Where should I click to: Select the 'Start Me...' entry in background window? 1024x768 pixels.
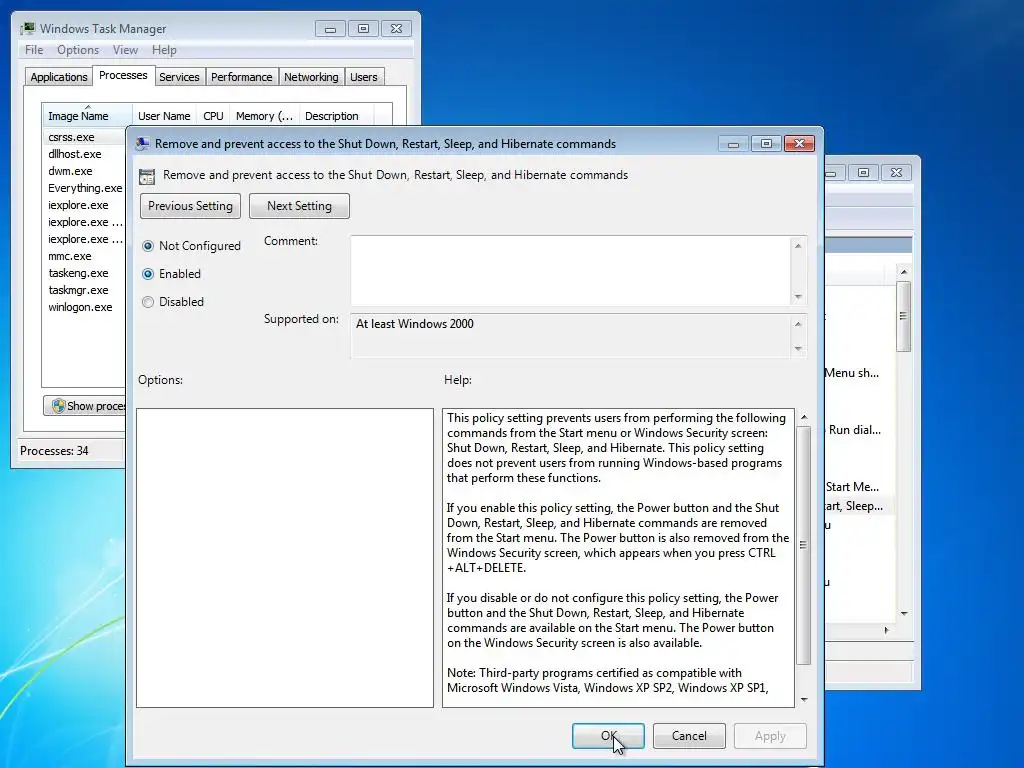coord(852,487)
